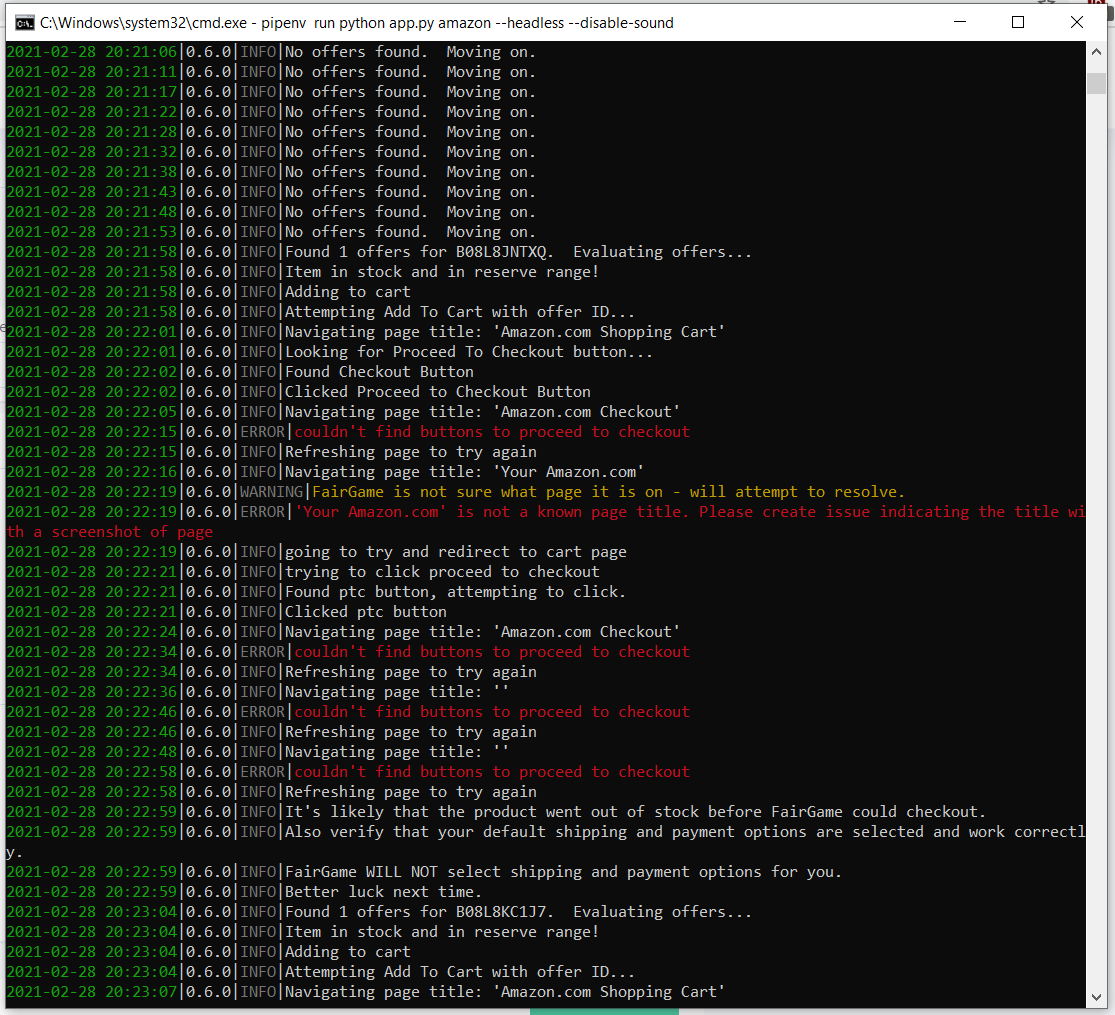Click the 20:22:48 empty page title line
The height and width of the screenshot is (1015, 1115).
pos(257,752)
